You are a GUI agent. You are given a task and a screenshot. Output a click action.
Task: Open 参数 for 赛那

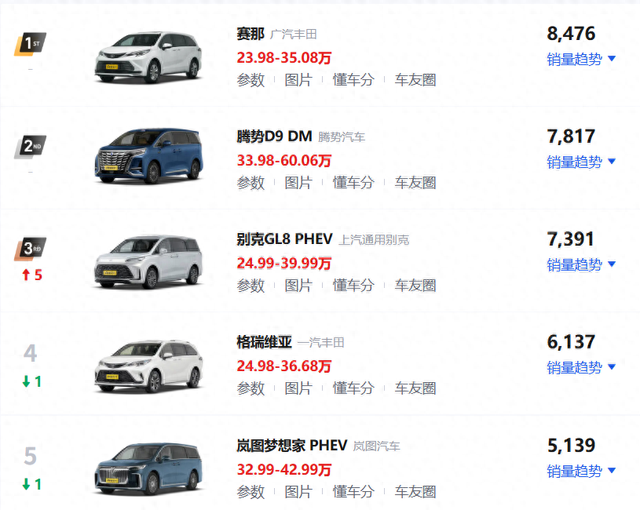pyautogui.click(x=251, y=80)
